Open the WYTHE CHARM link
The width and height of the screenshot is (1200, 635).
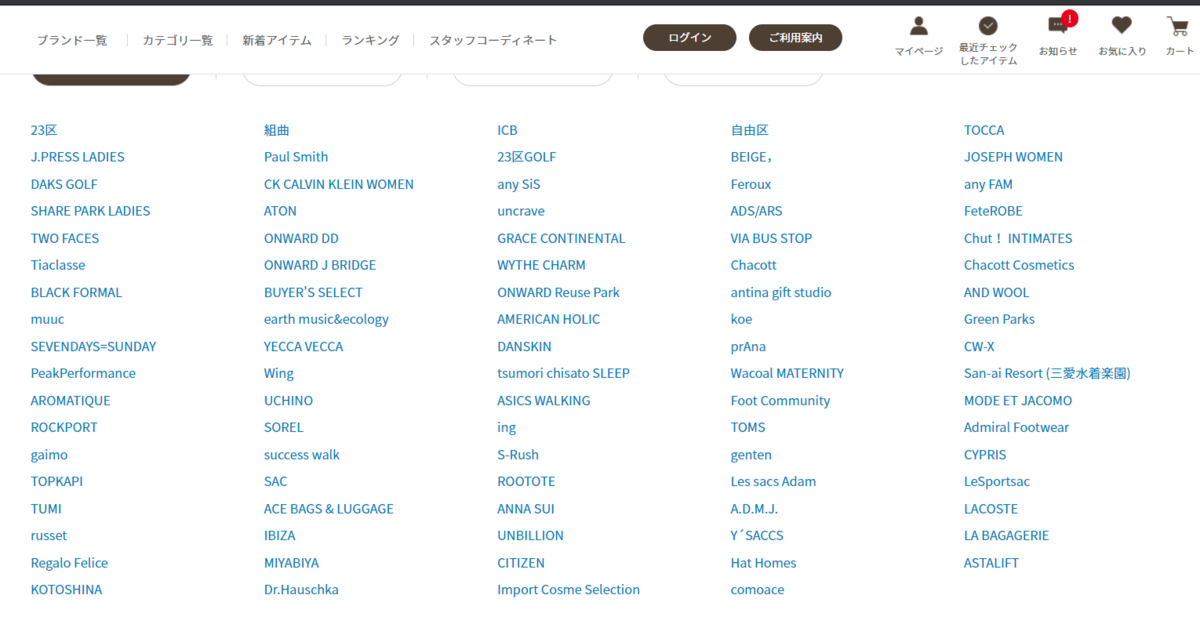click(x=541, y=265)
